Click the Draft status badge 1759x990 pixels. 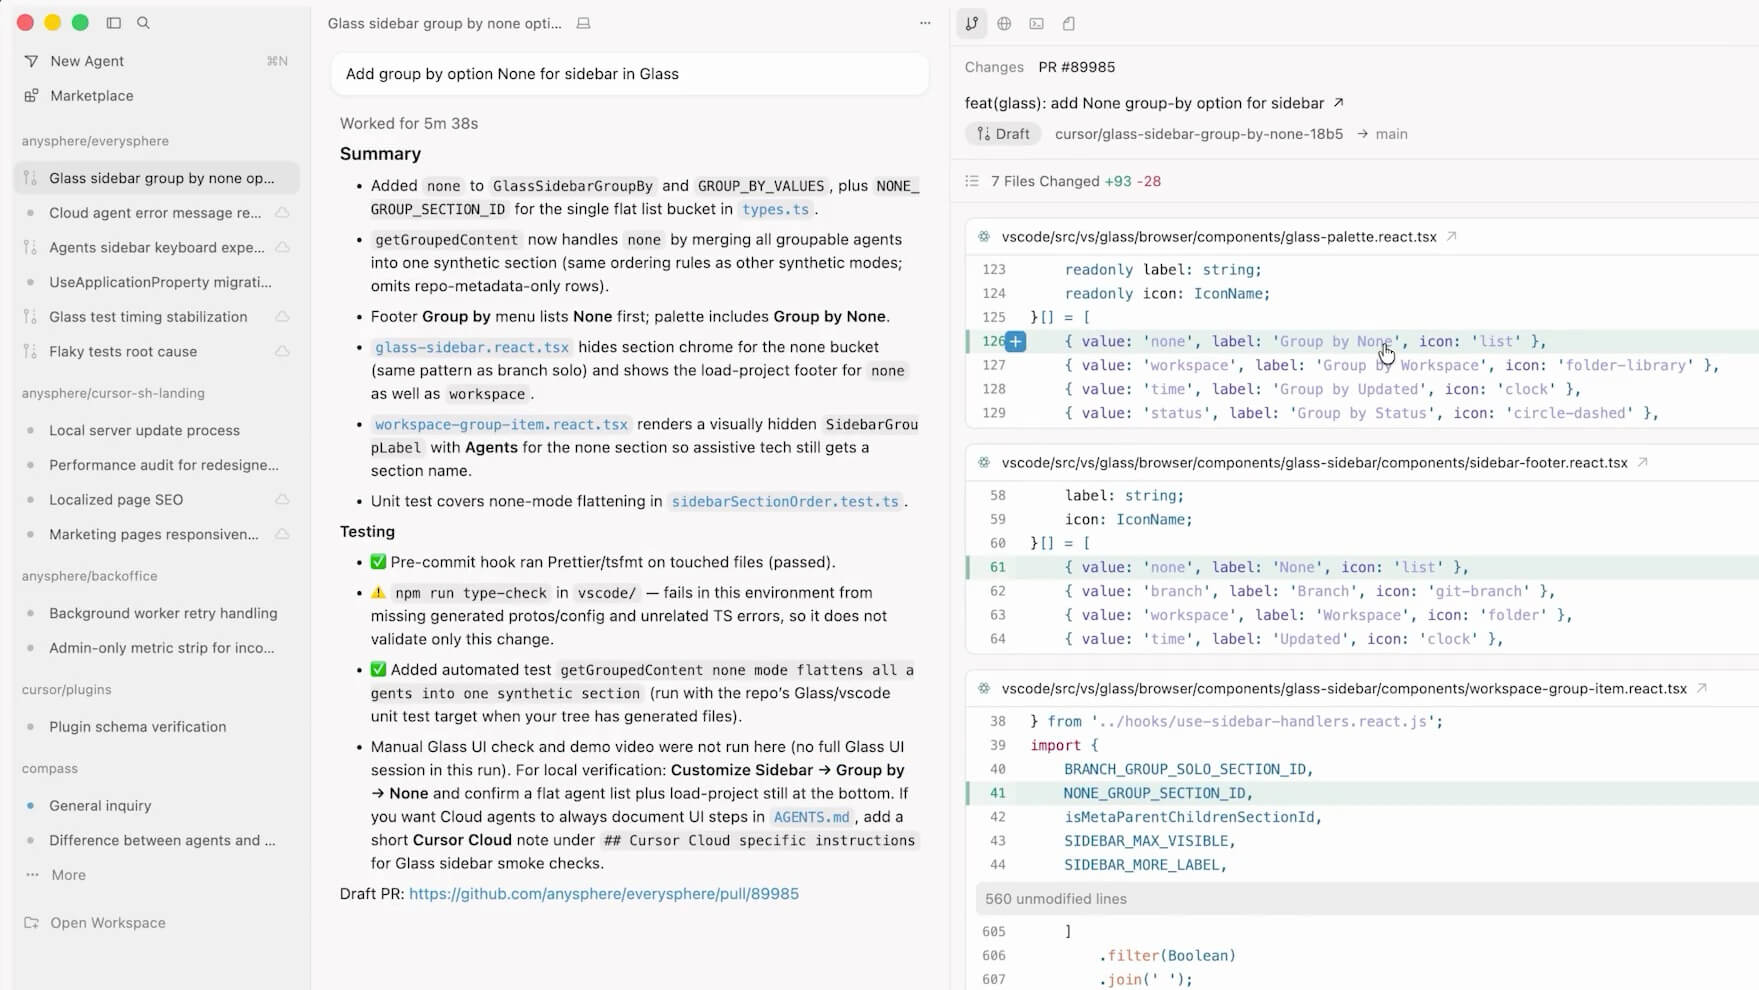[x=1003, y=134]
